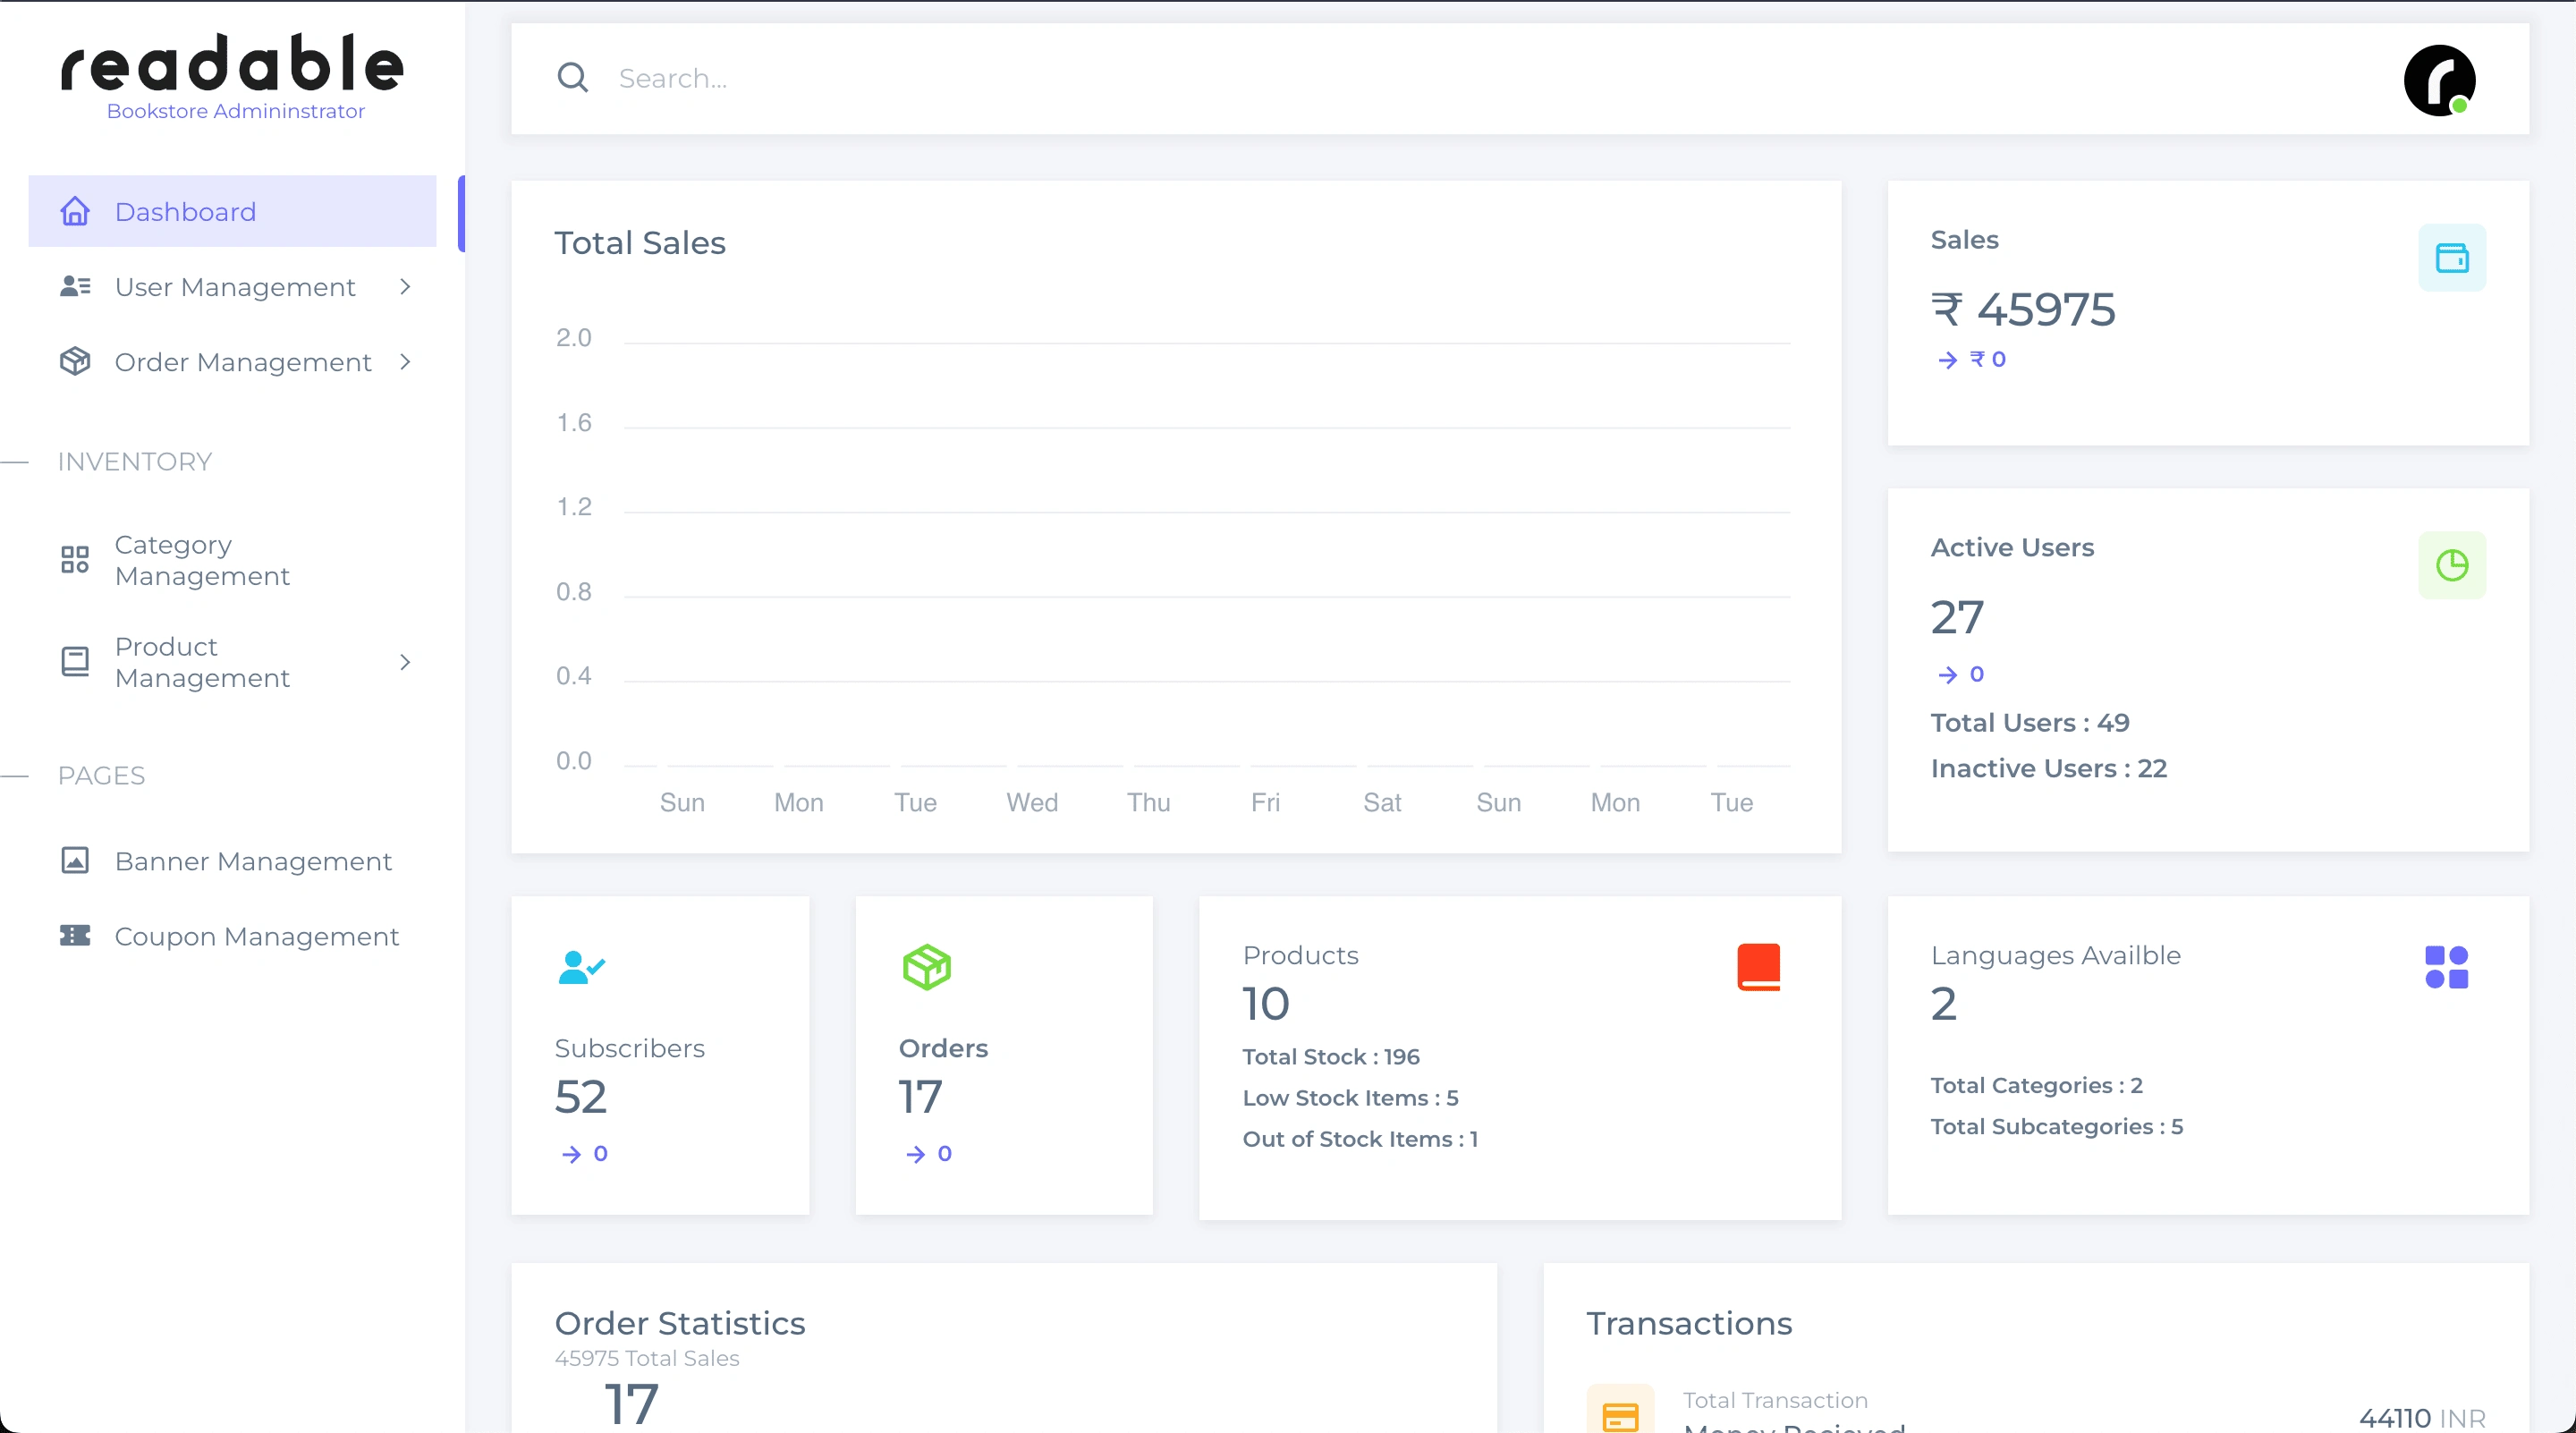
Task: Expand the Order Management submenu chevron
Action: coord(405,361)
